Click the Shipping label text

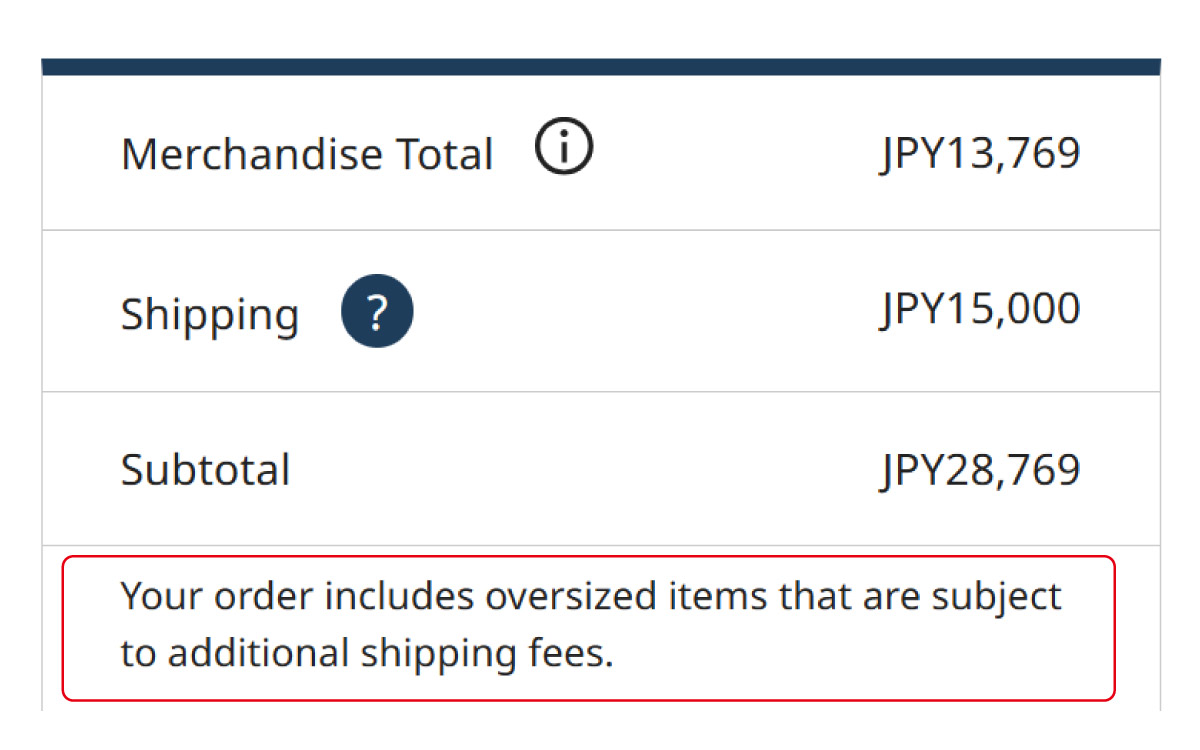[210, 315]
